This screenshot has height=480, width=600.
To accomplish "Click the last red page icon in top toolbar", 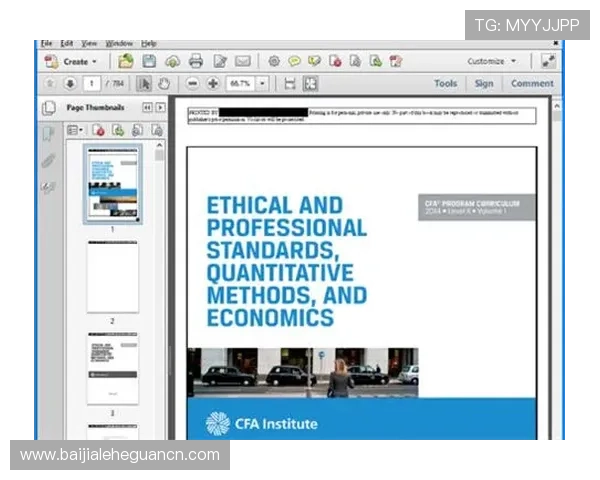I will tap(395, 61).
